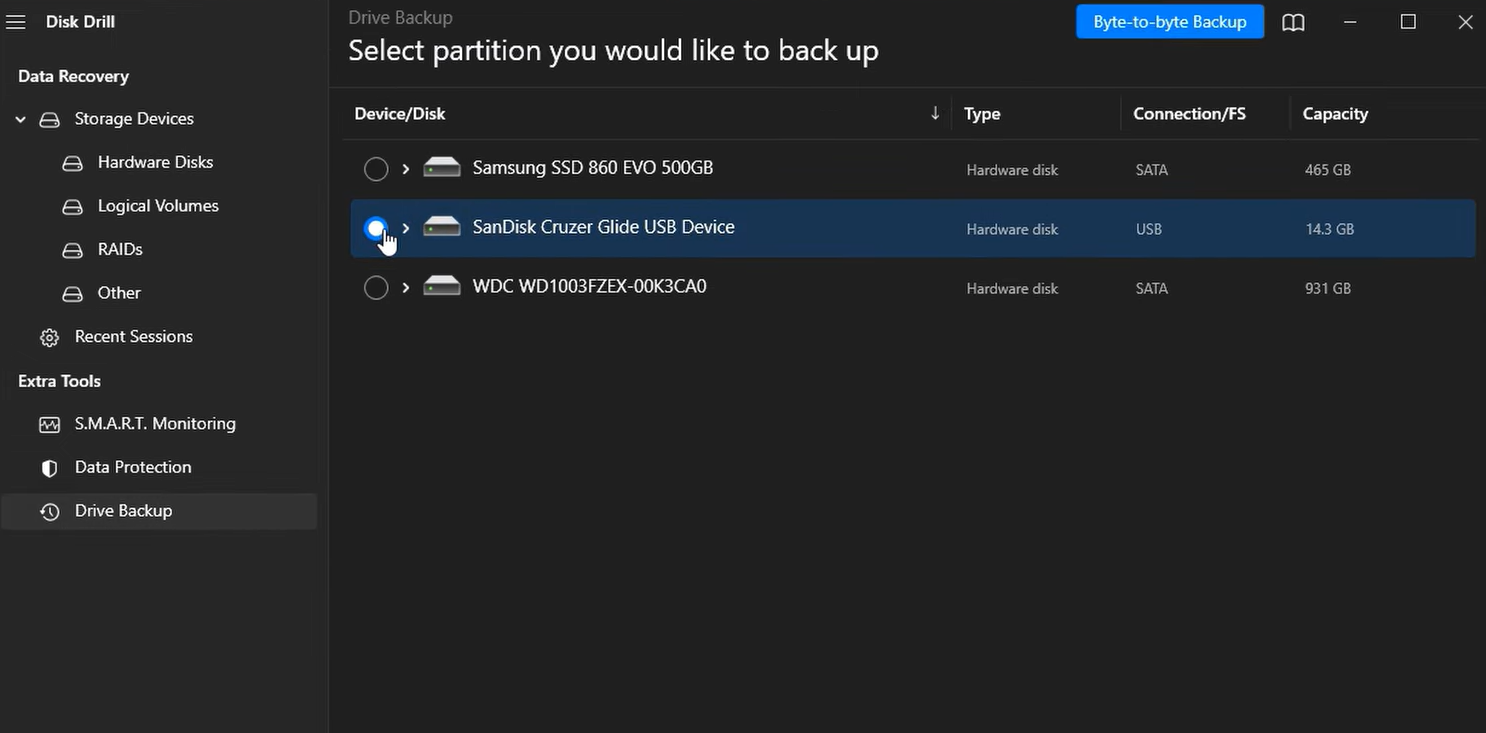Open S.M.A.R.T. Monitoring tool
The height and width of the screenshot is (733, 1486).
pyautogui.click(x=155, y=423)
